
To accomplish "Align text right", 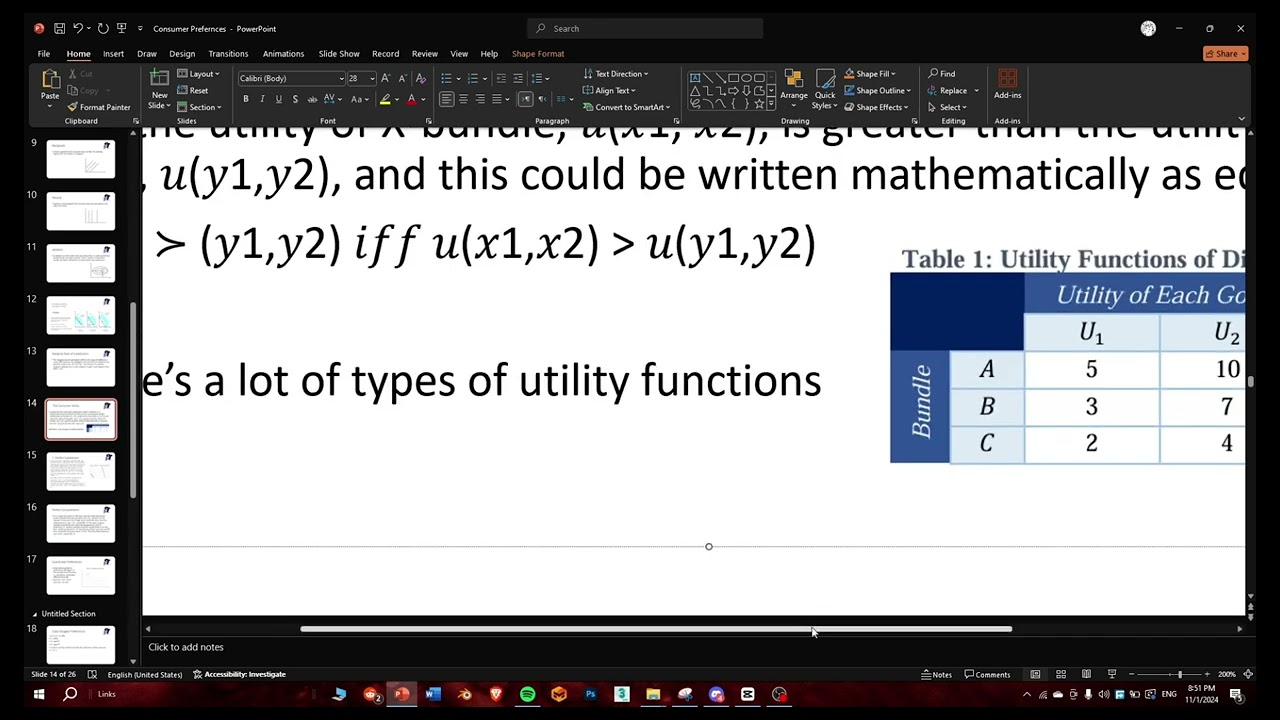I will point(480,99).
